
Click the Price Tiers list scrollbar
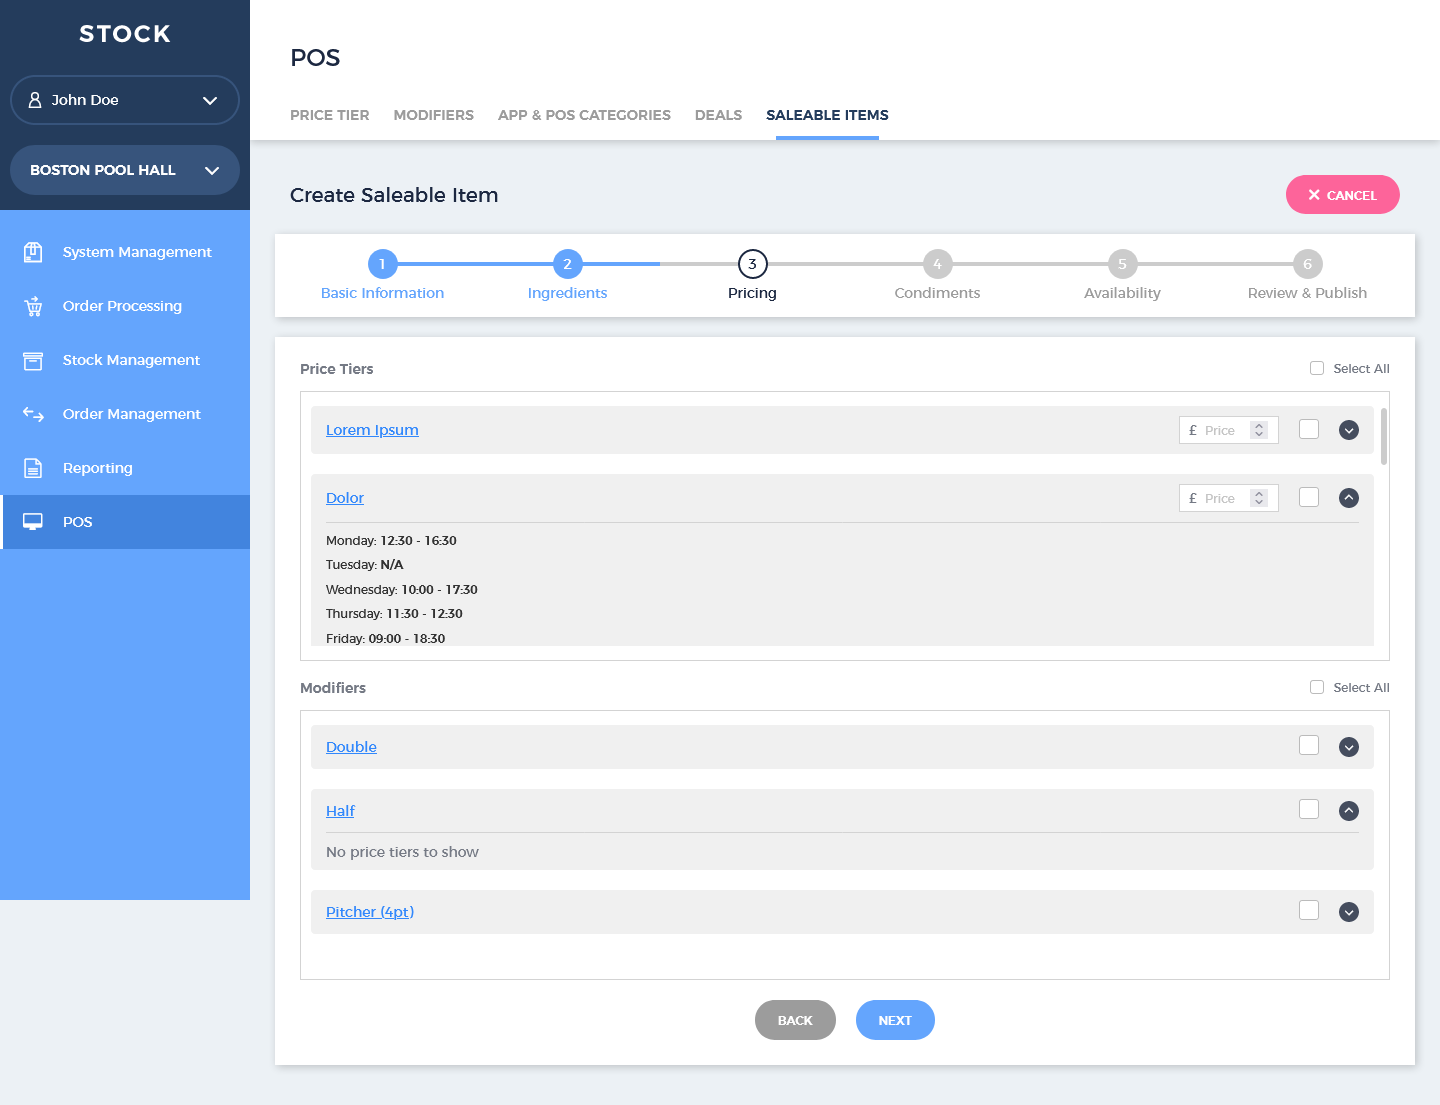(x=1384, y=437)
